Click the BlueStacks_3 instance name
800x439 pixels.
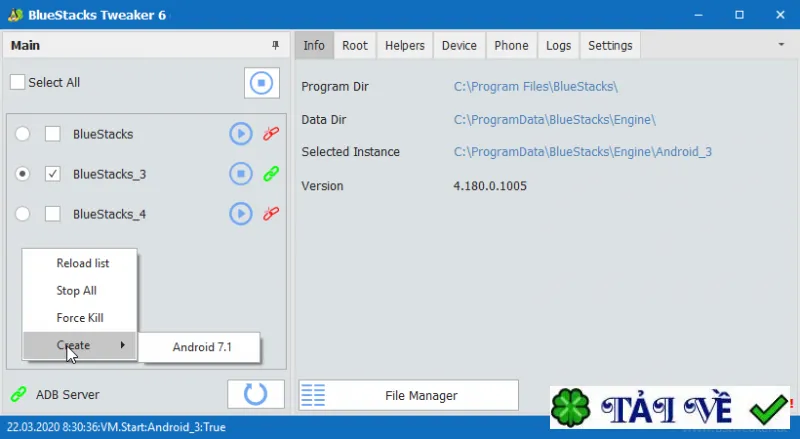click(x=109, y=174)
